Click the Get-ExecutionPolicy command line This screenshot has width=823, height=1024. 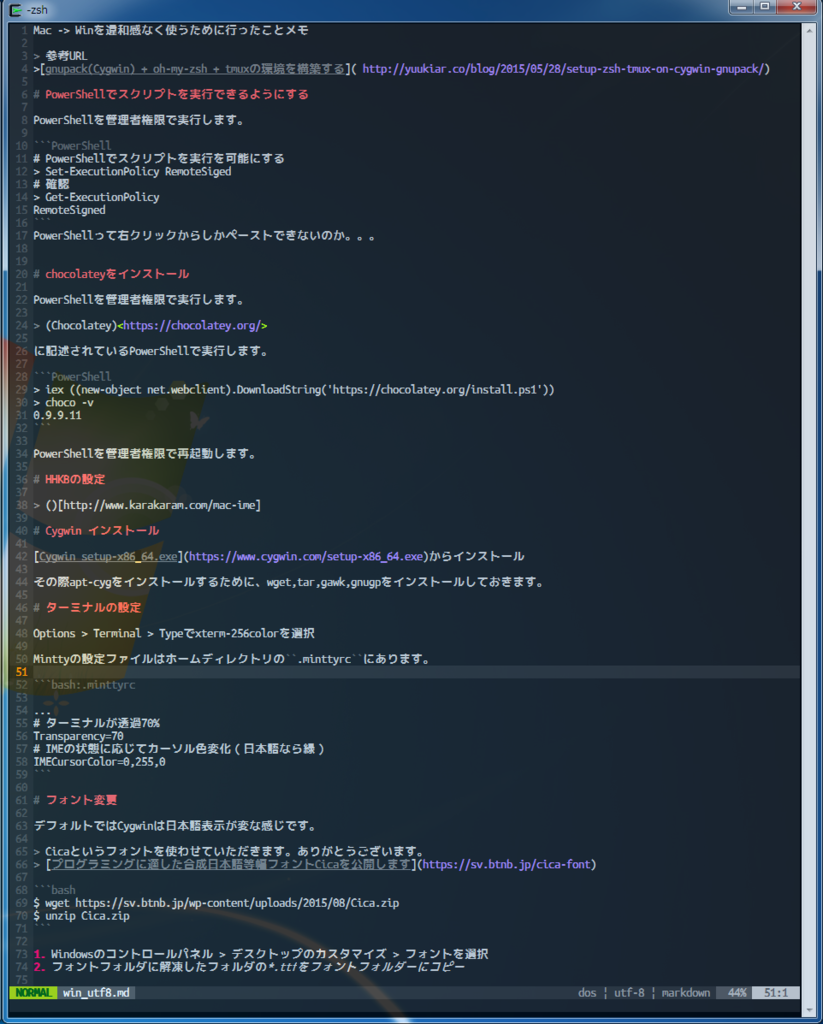pos(96,197)
